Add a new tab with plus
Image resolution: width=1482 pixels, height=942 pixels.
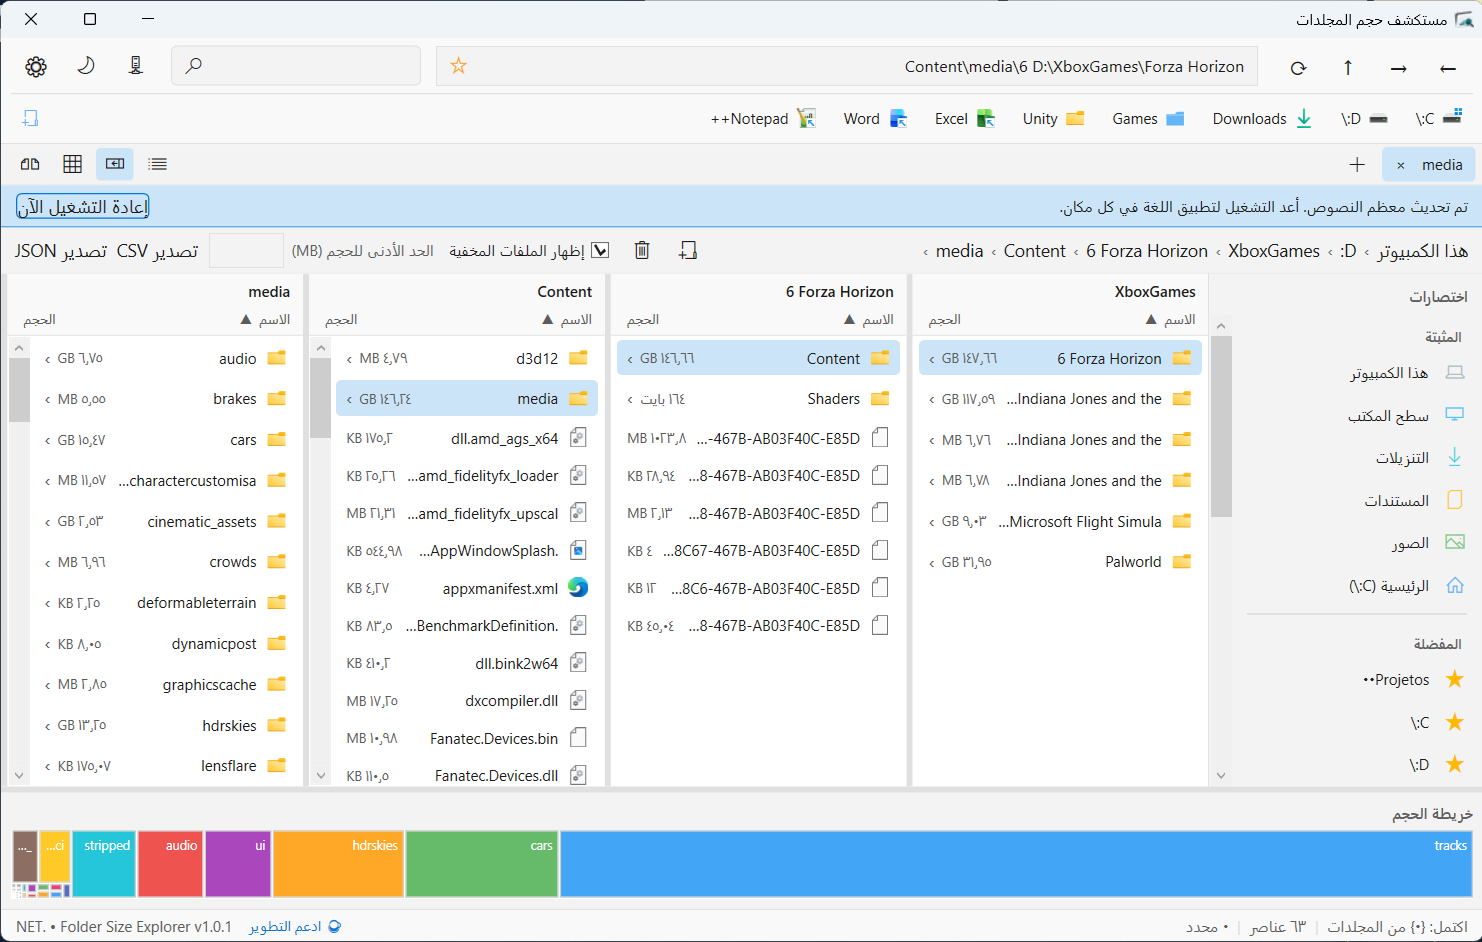1357,165
